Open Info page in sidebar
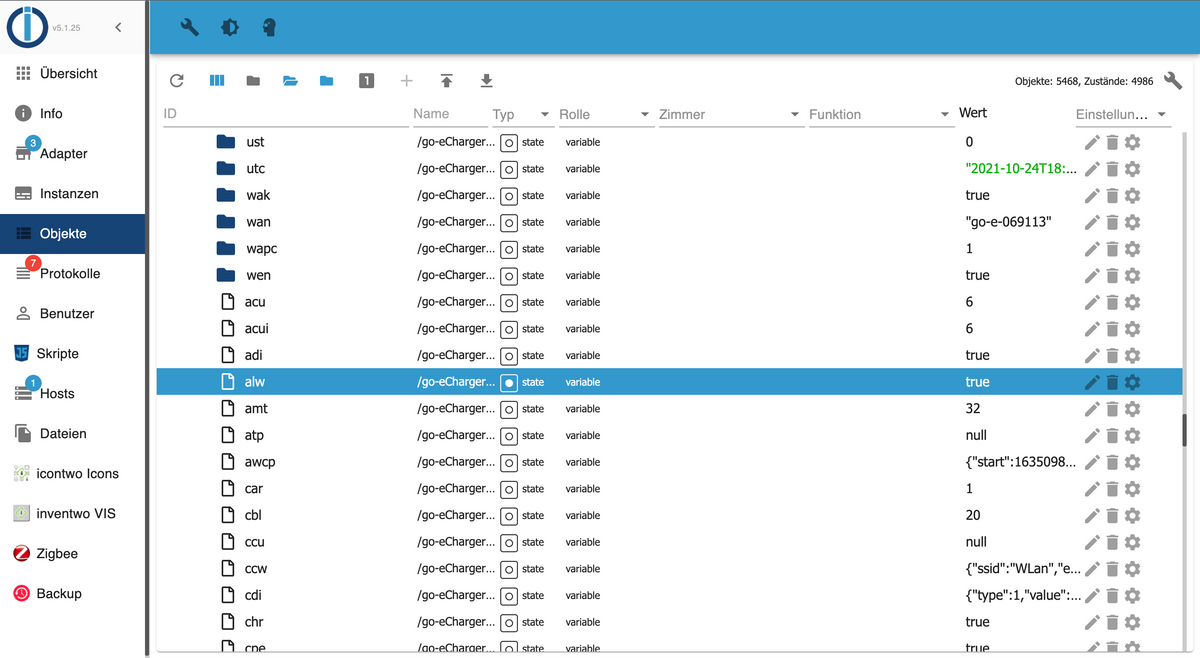1200x658 pixels. coord(72,113)
